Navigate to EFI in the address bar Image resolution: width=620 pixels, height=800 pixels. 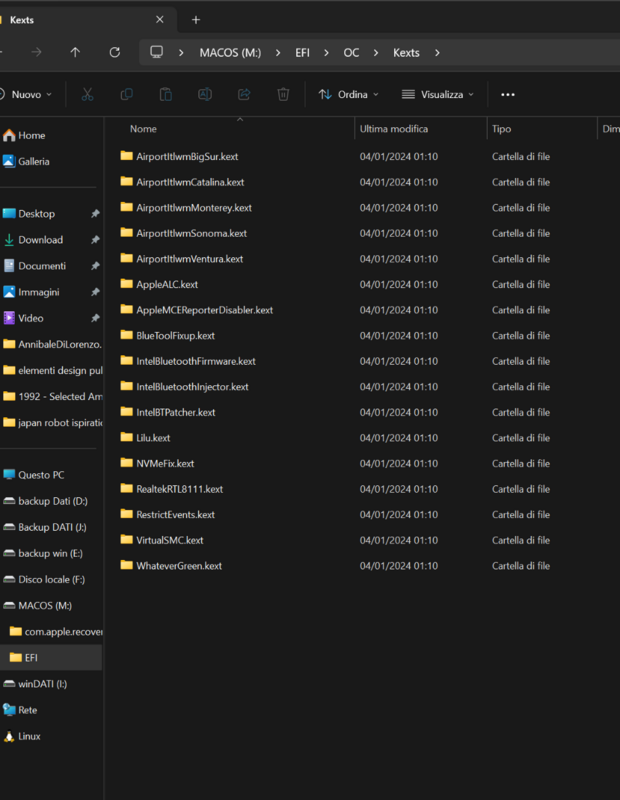[x=302, y=53]
